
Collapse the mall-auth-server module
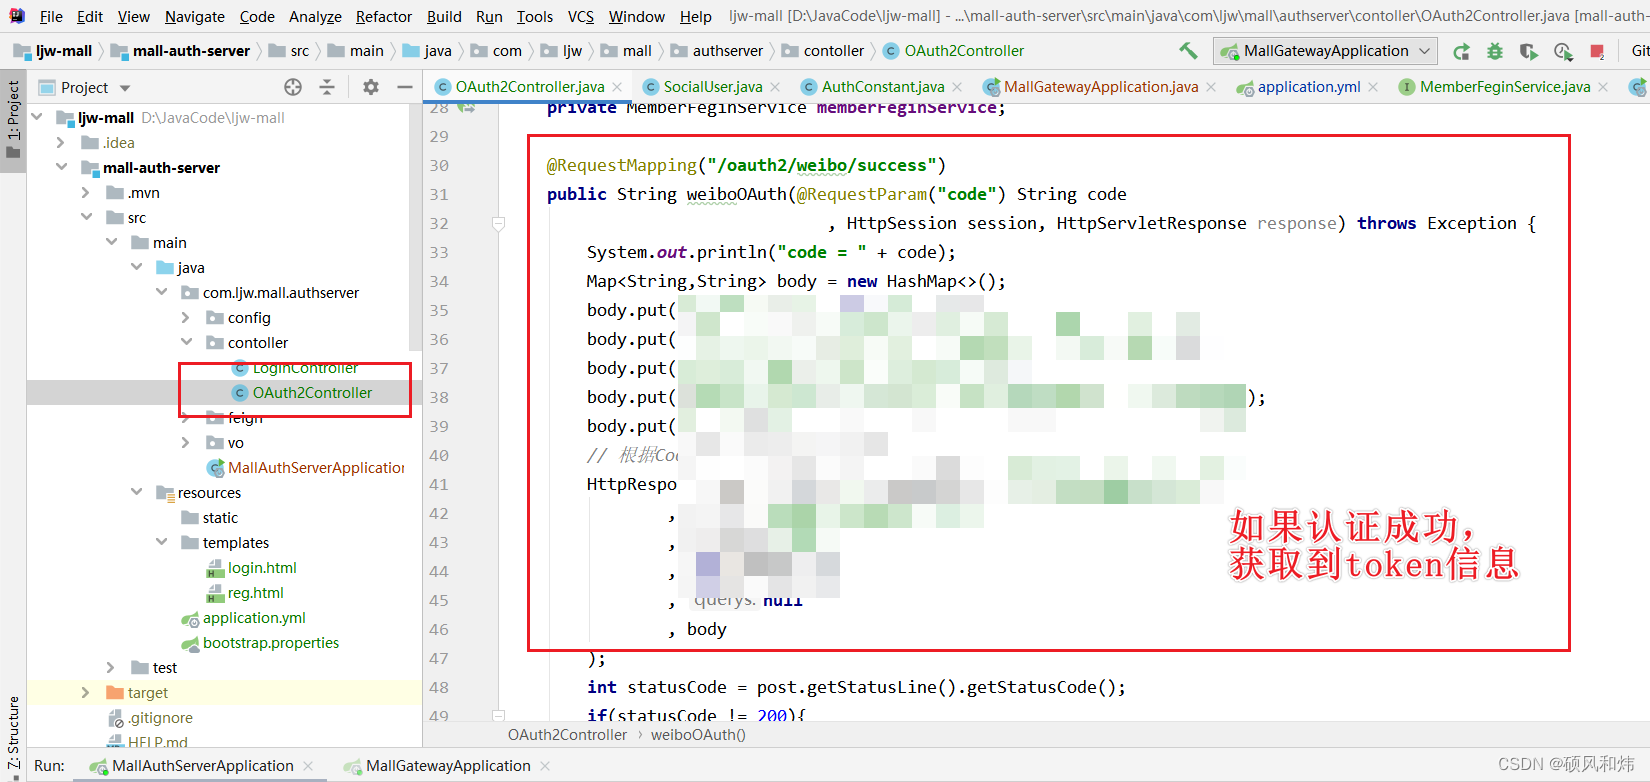(x=61, y=167)
